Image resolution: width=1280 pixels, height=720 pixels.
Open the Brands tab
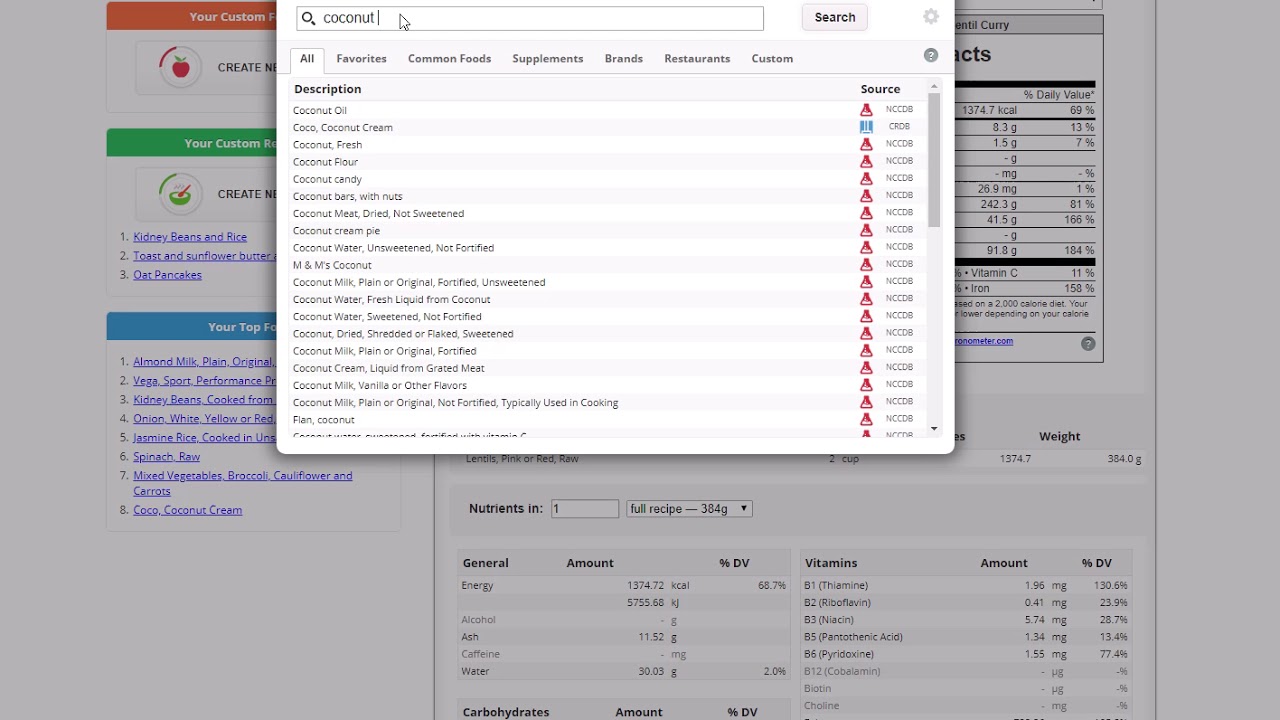(624, 58)
